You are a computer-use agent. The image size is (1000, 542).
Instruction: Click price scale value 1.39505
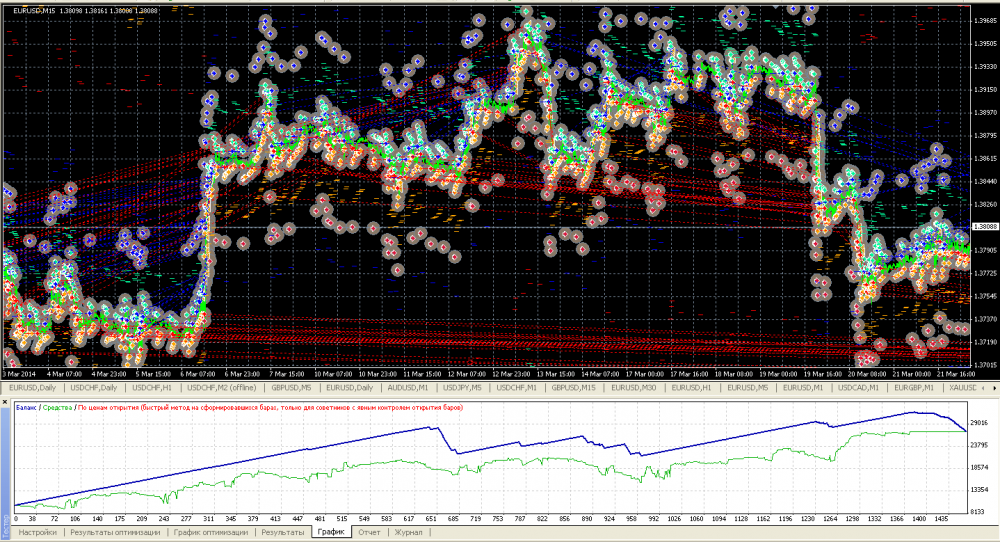click(x=985, y=44)
